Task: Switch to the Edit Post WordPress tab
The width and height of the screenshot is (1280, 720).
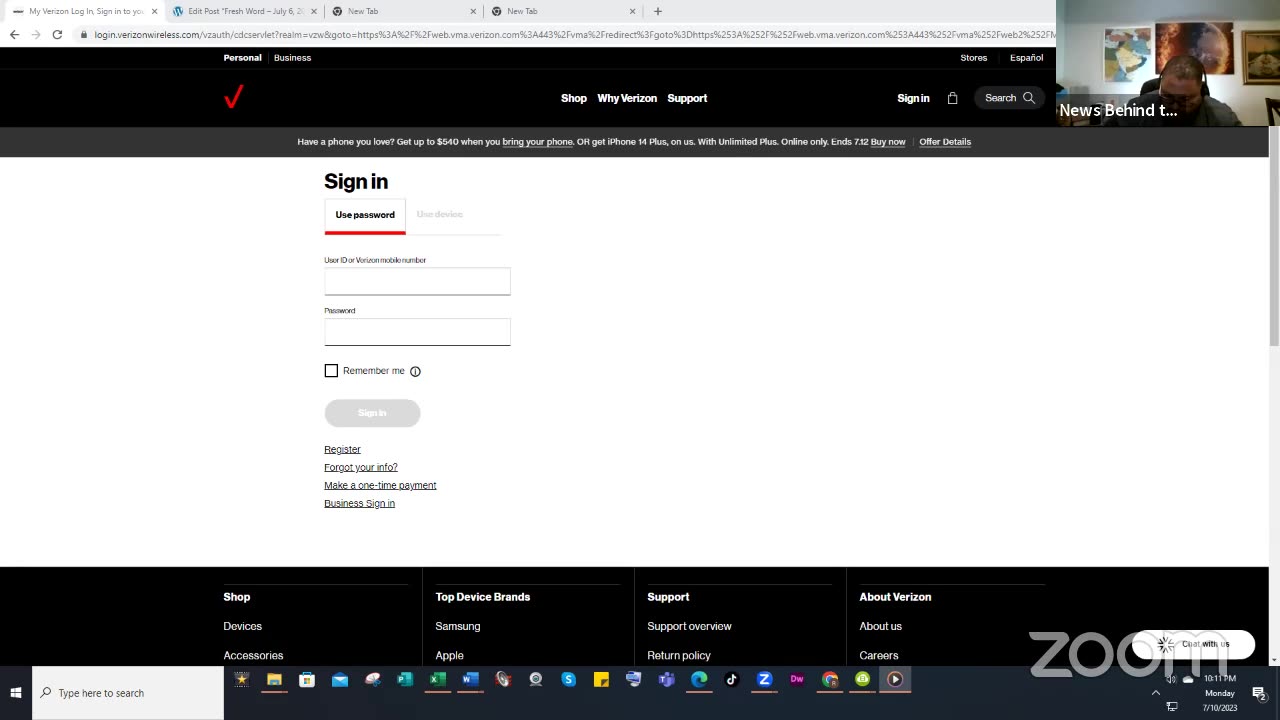Action: [x=245, y=11]
